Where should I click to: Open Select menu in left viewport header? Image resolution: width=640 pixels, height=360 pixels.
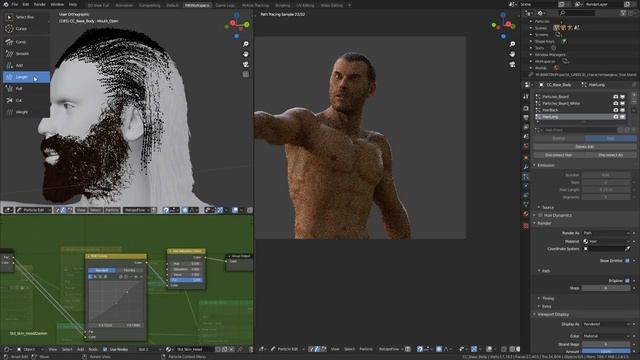click(x=96, y=210)
